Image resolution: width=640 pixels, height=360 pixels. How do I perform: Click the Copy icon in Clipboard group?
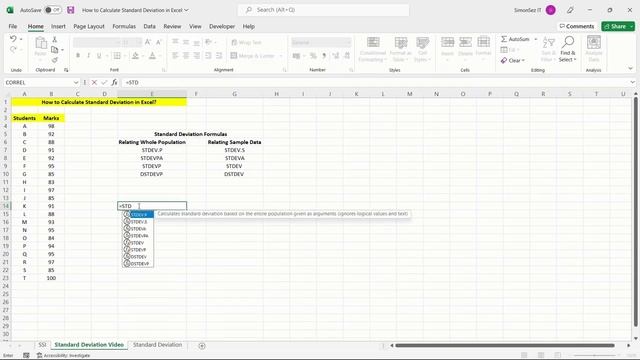point(54,49)
